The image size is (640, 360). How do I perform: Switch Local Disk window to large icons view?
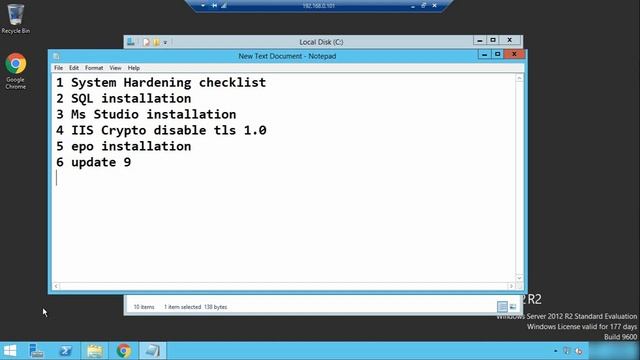[513, 307]
